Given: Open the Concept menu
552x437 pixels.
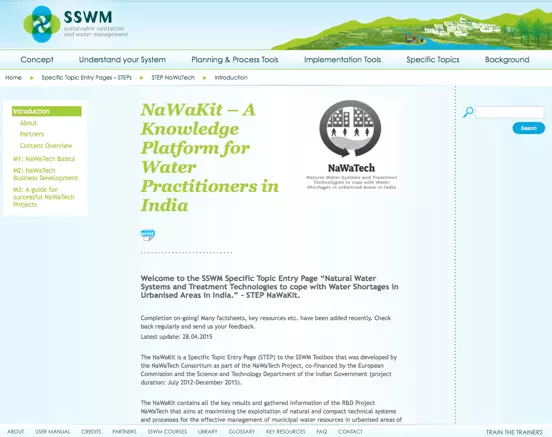Looking at the screenshot, I should [37, 60].
